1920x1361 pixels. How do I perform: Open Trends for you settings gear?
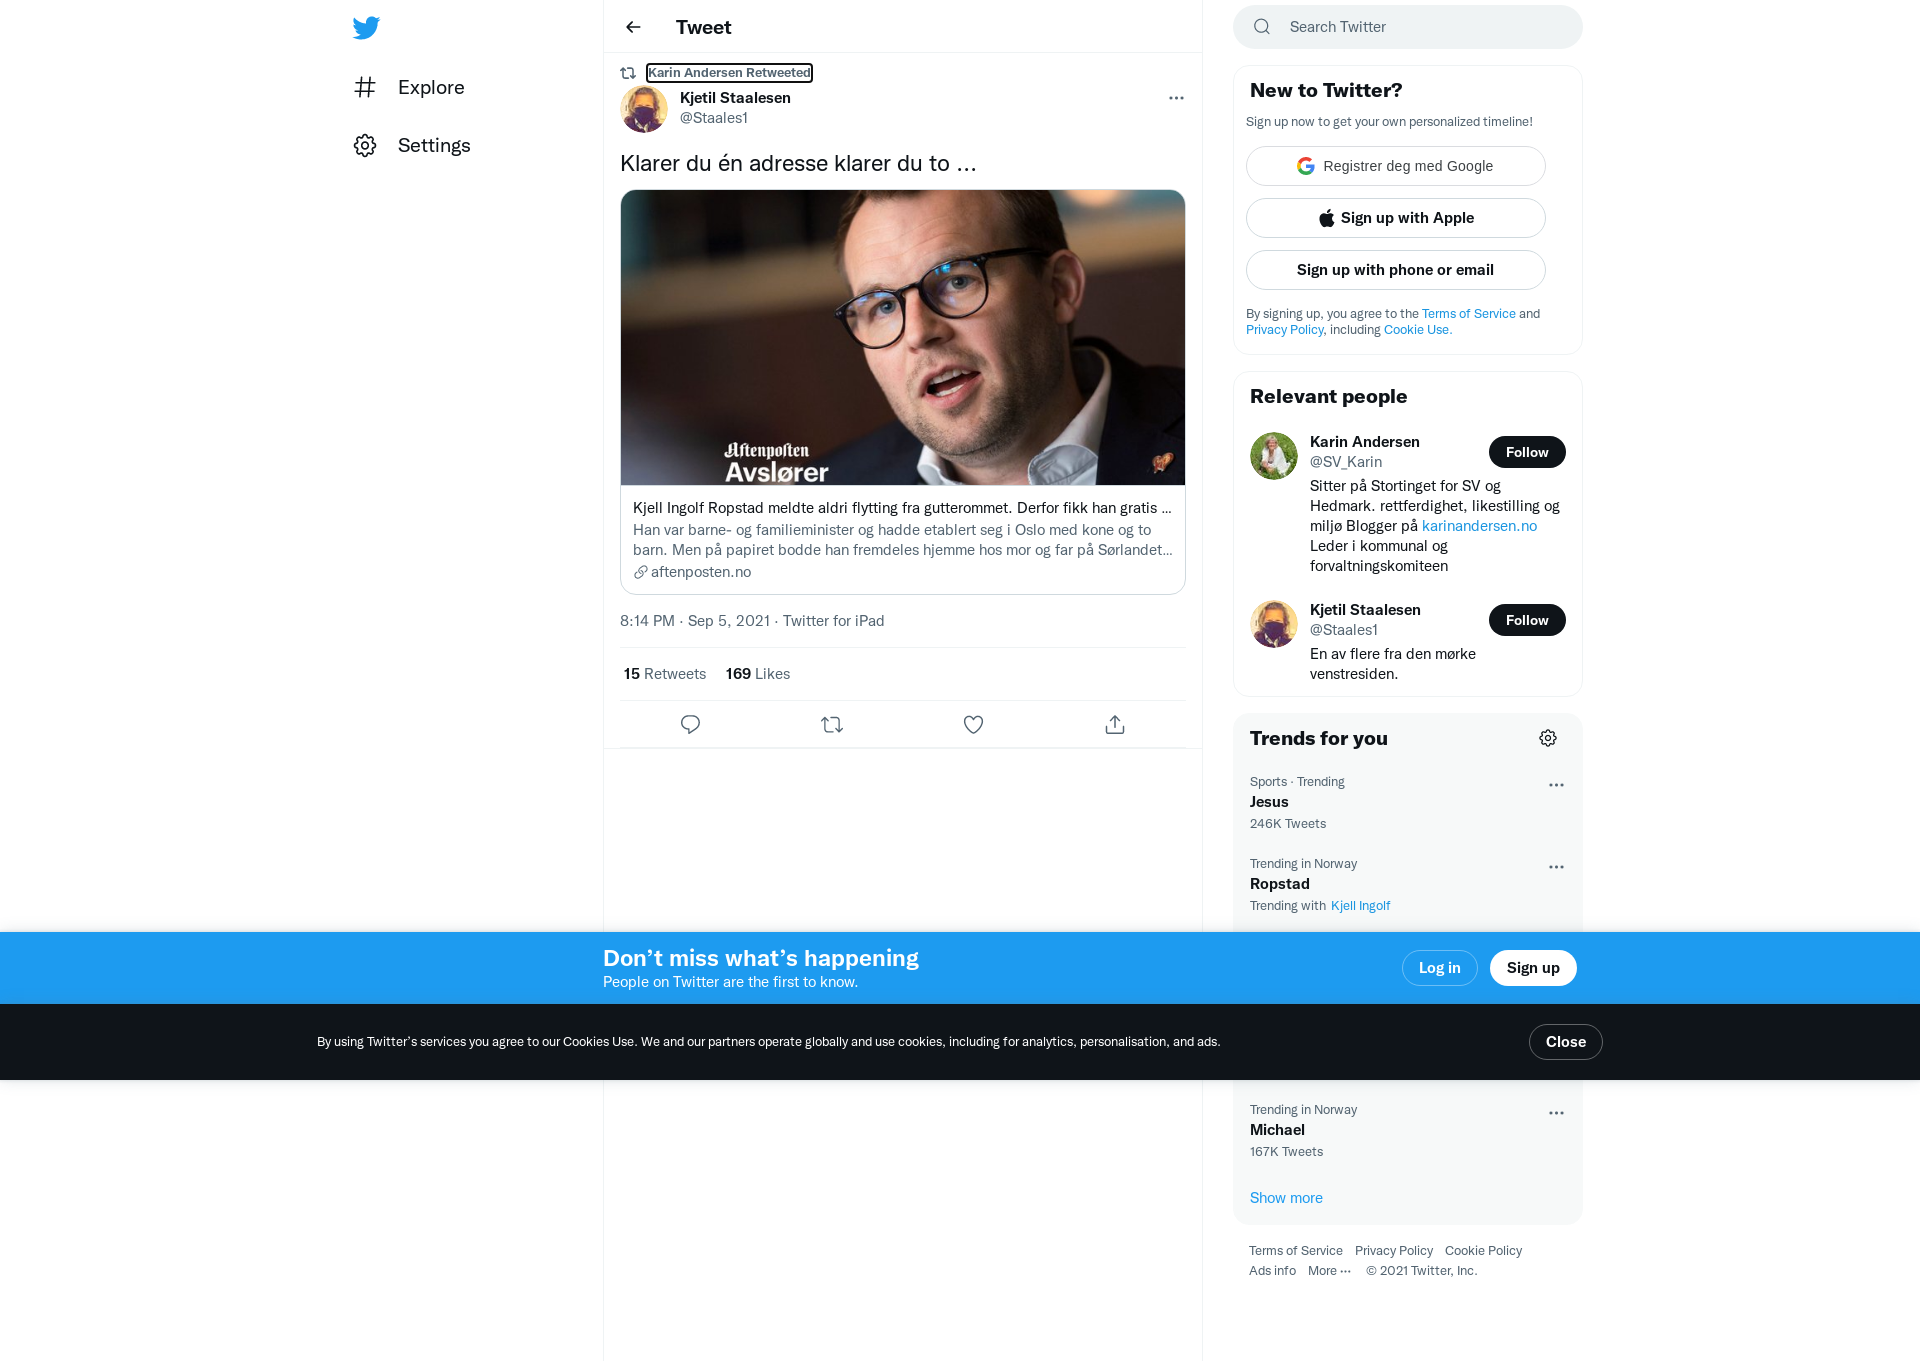tap(1548, 738)
